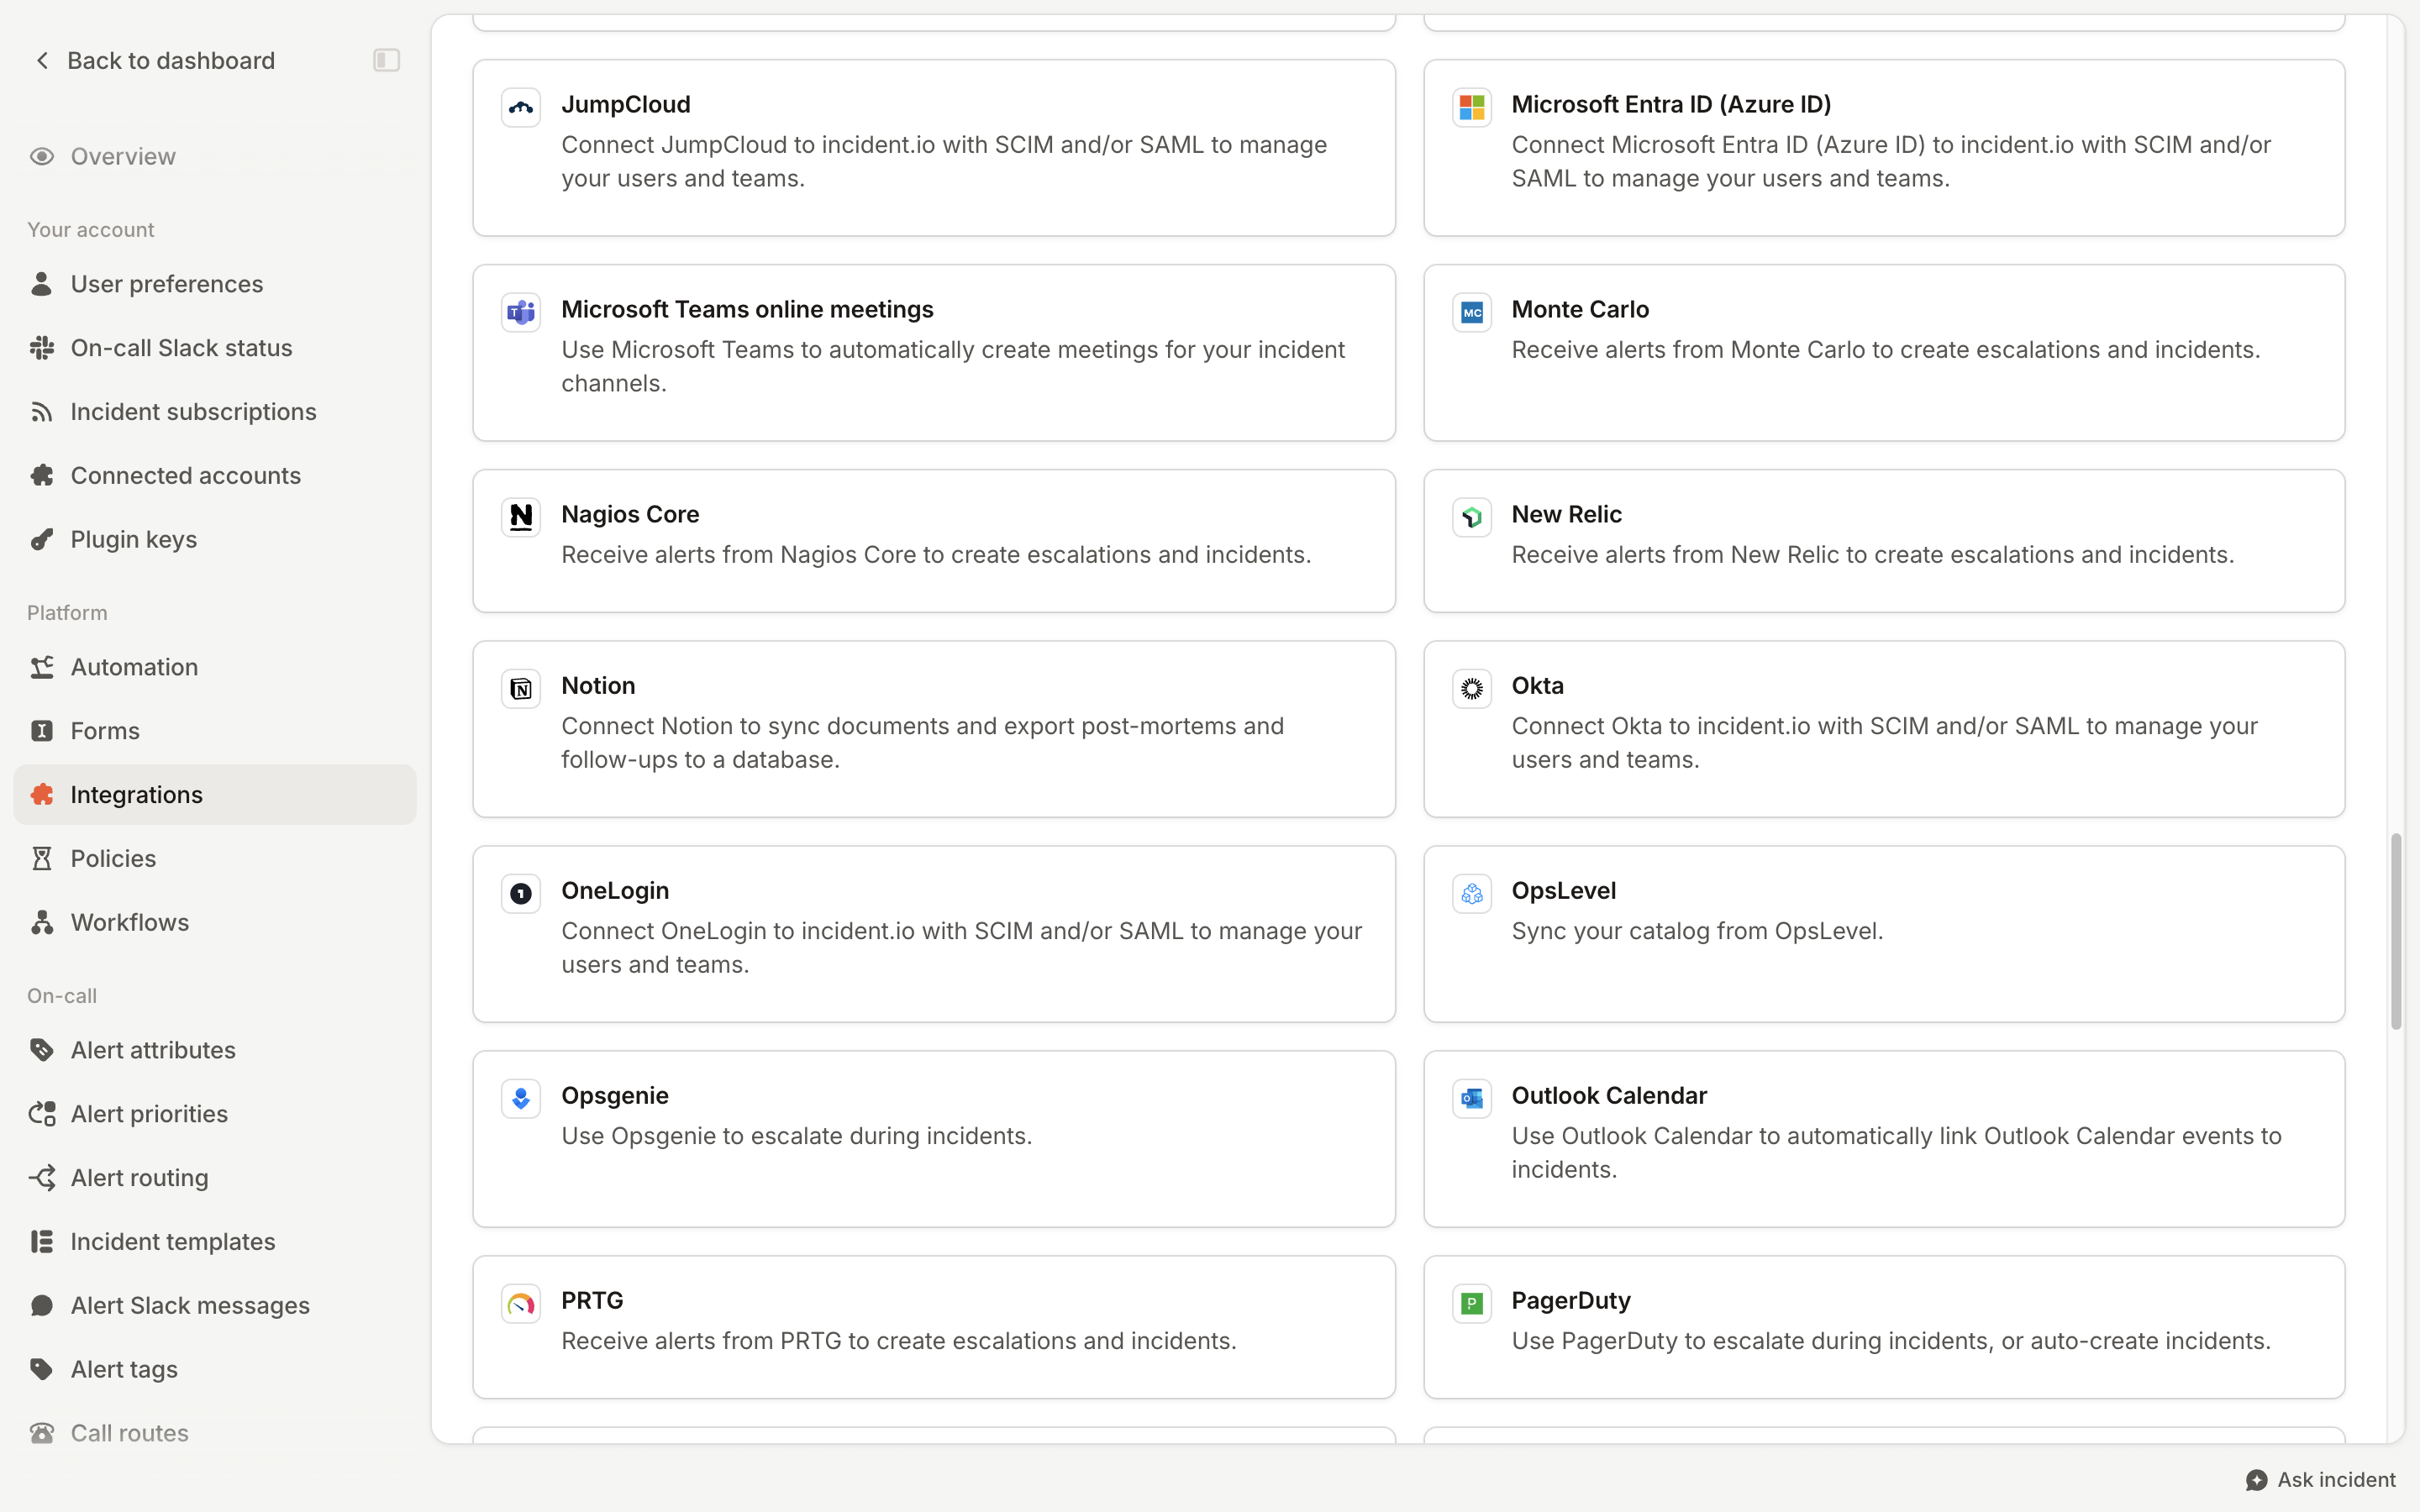The image size is (2420, 1512).
Task: Click the Call routes phone icon
Action: pyautogui.click(x=42, y=1433)
